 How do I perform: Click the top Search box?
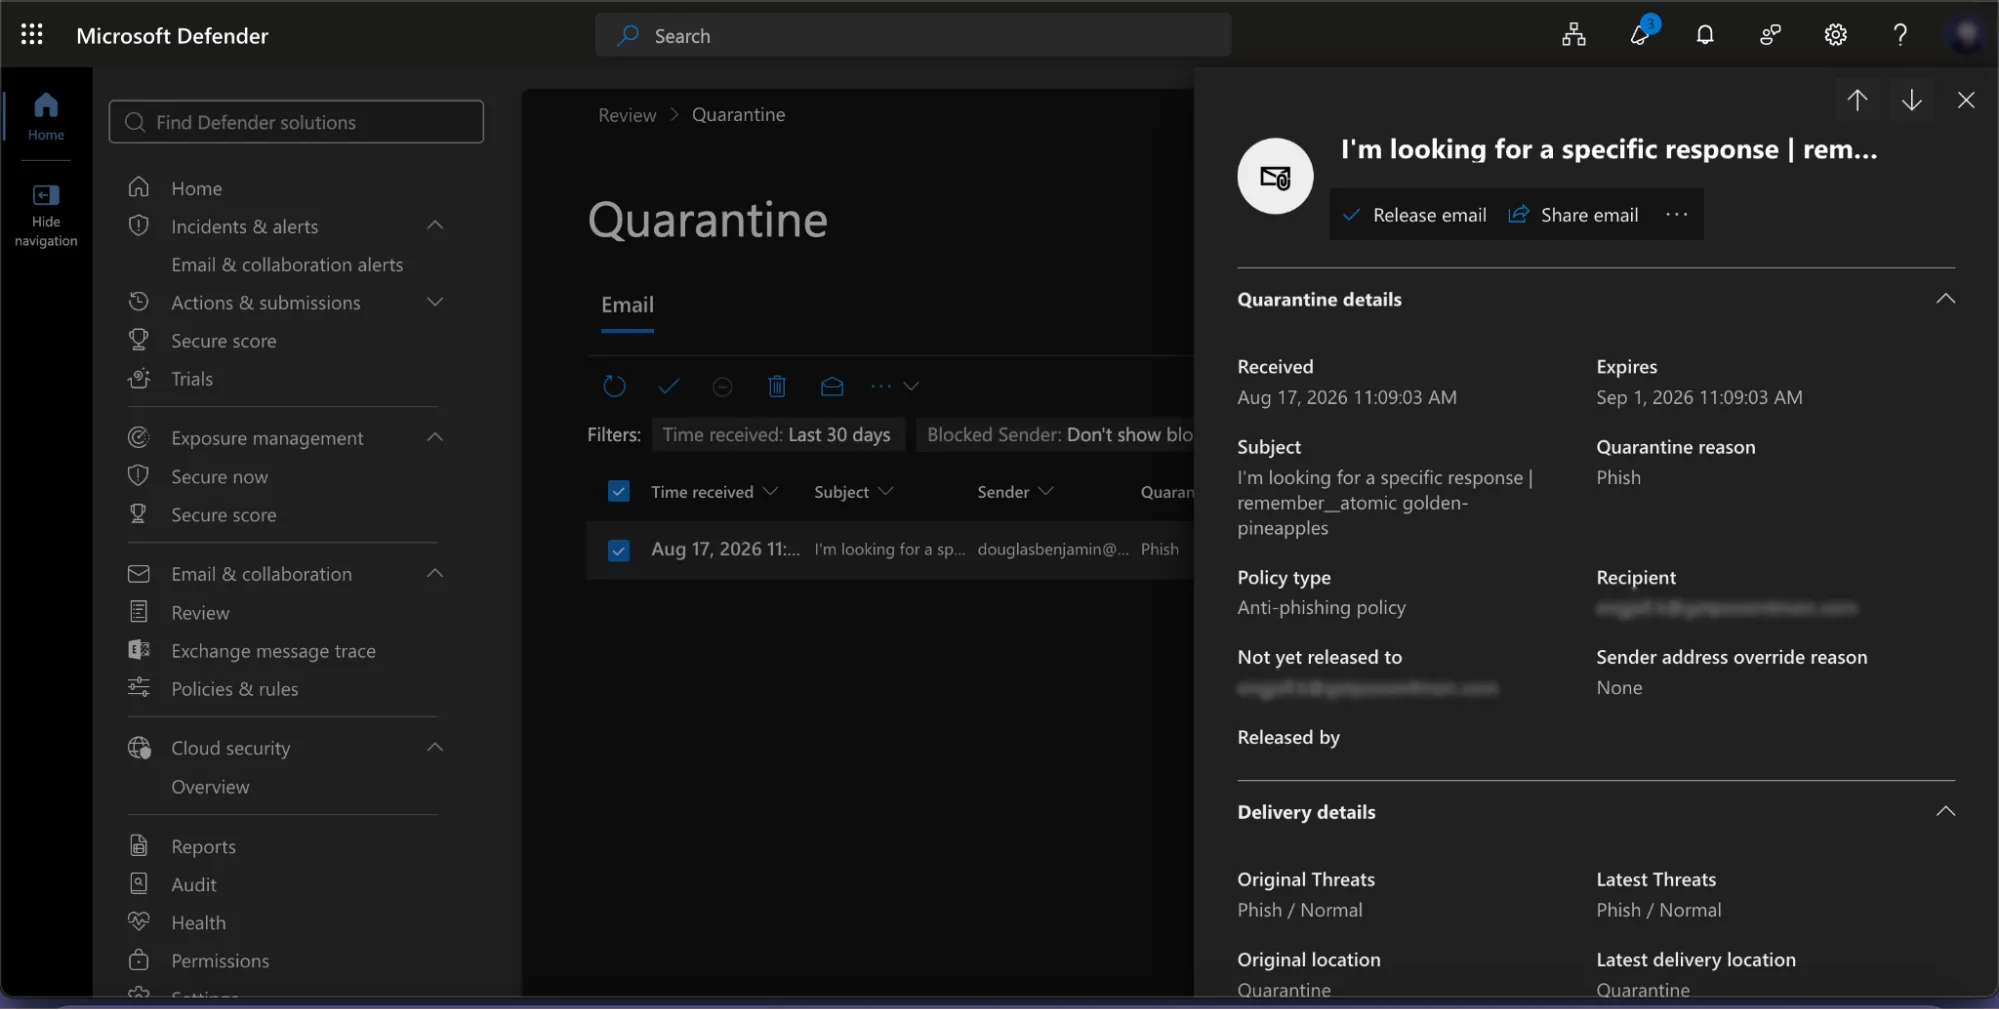(x=913, y=35)
